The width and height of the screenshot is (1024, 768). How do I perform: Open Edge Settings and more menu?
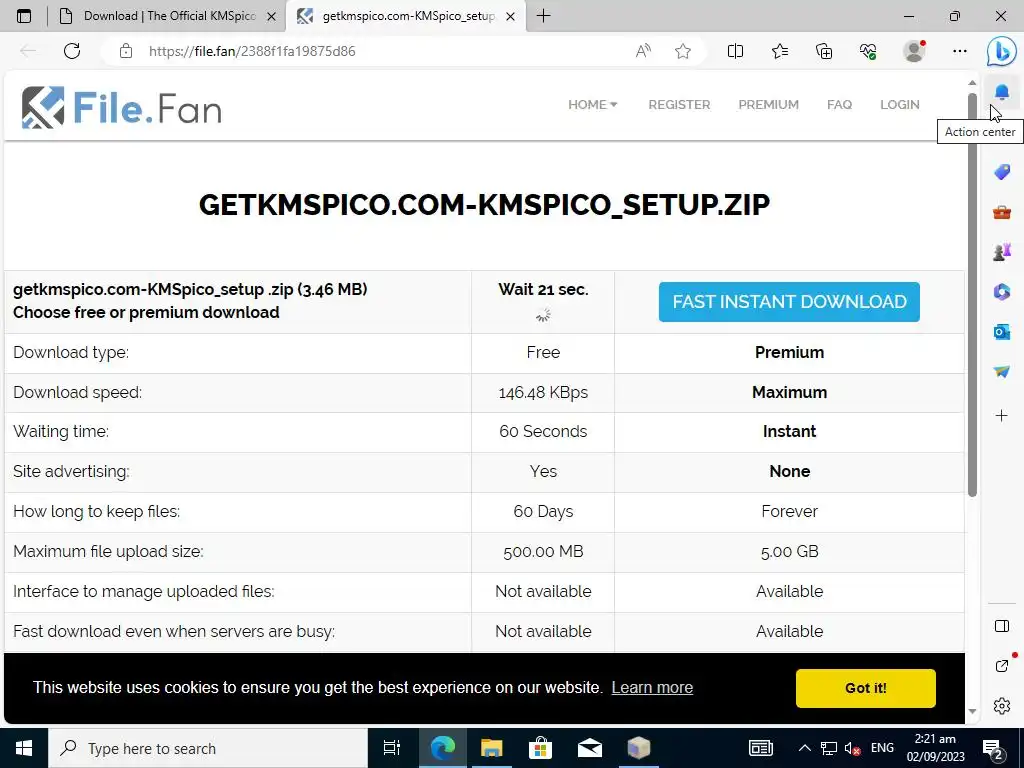click(x=959, y=51)
